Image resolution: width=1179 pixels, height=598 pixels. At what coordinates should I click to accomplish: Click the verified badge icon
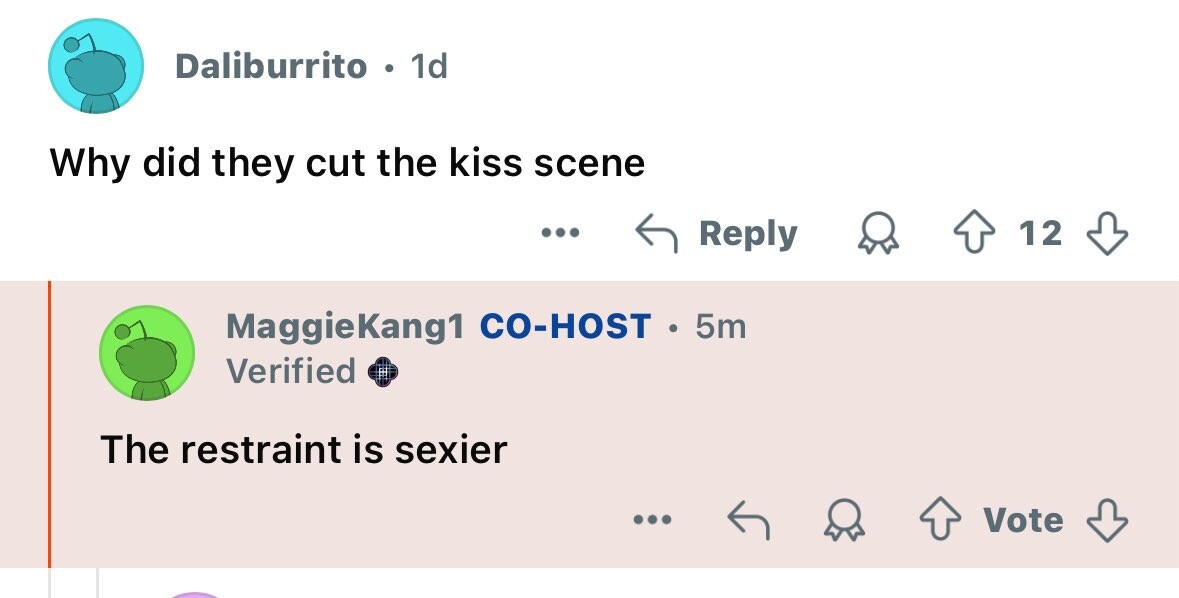[x=384, y=372]
